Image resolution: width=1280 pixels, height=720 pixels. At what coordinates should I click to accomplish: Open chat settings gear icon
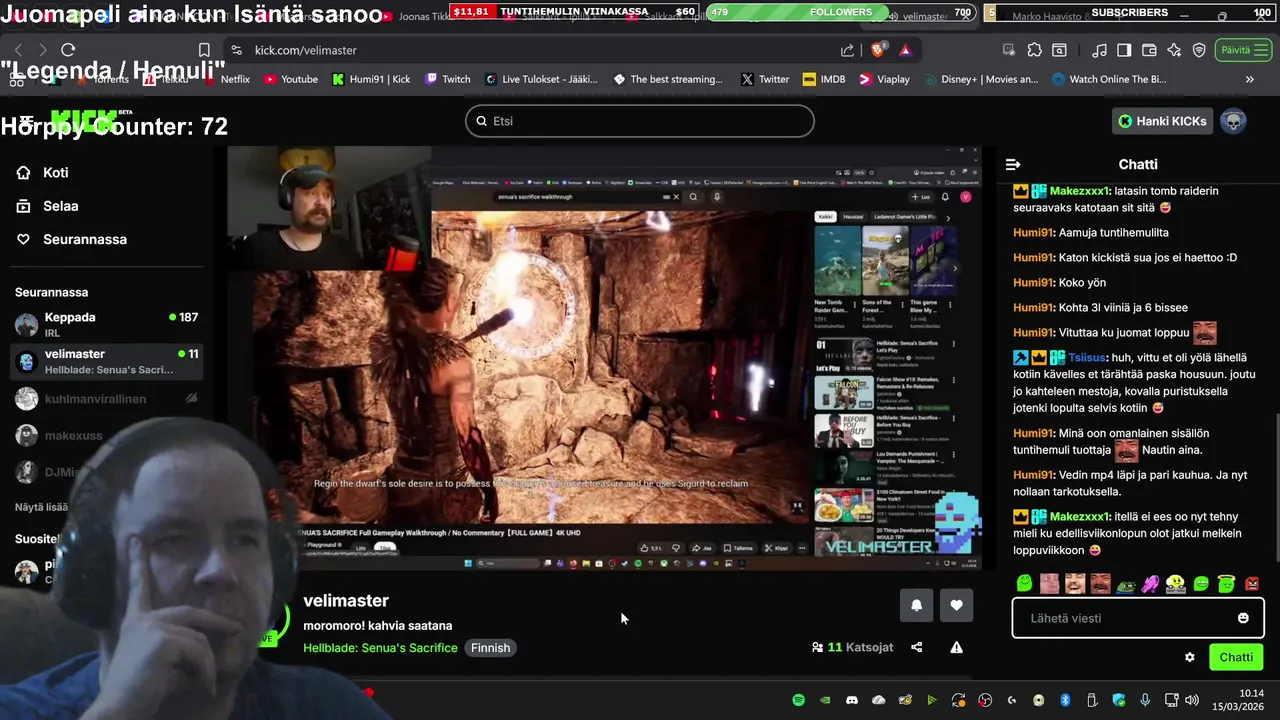(1190, 657)
